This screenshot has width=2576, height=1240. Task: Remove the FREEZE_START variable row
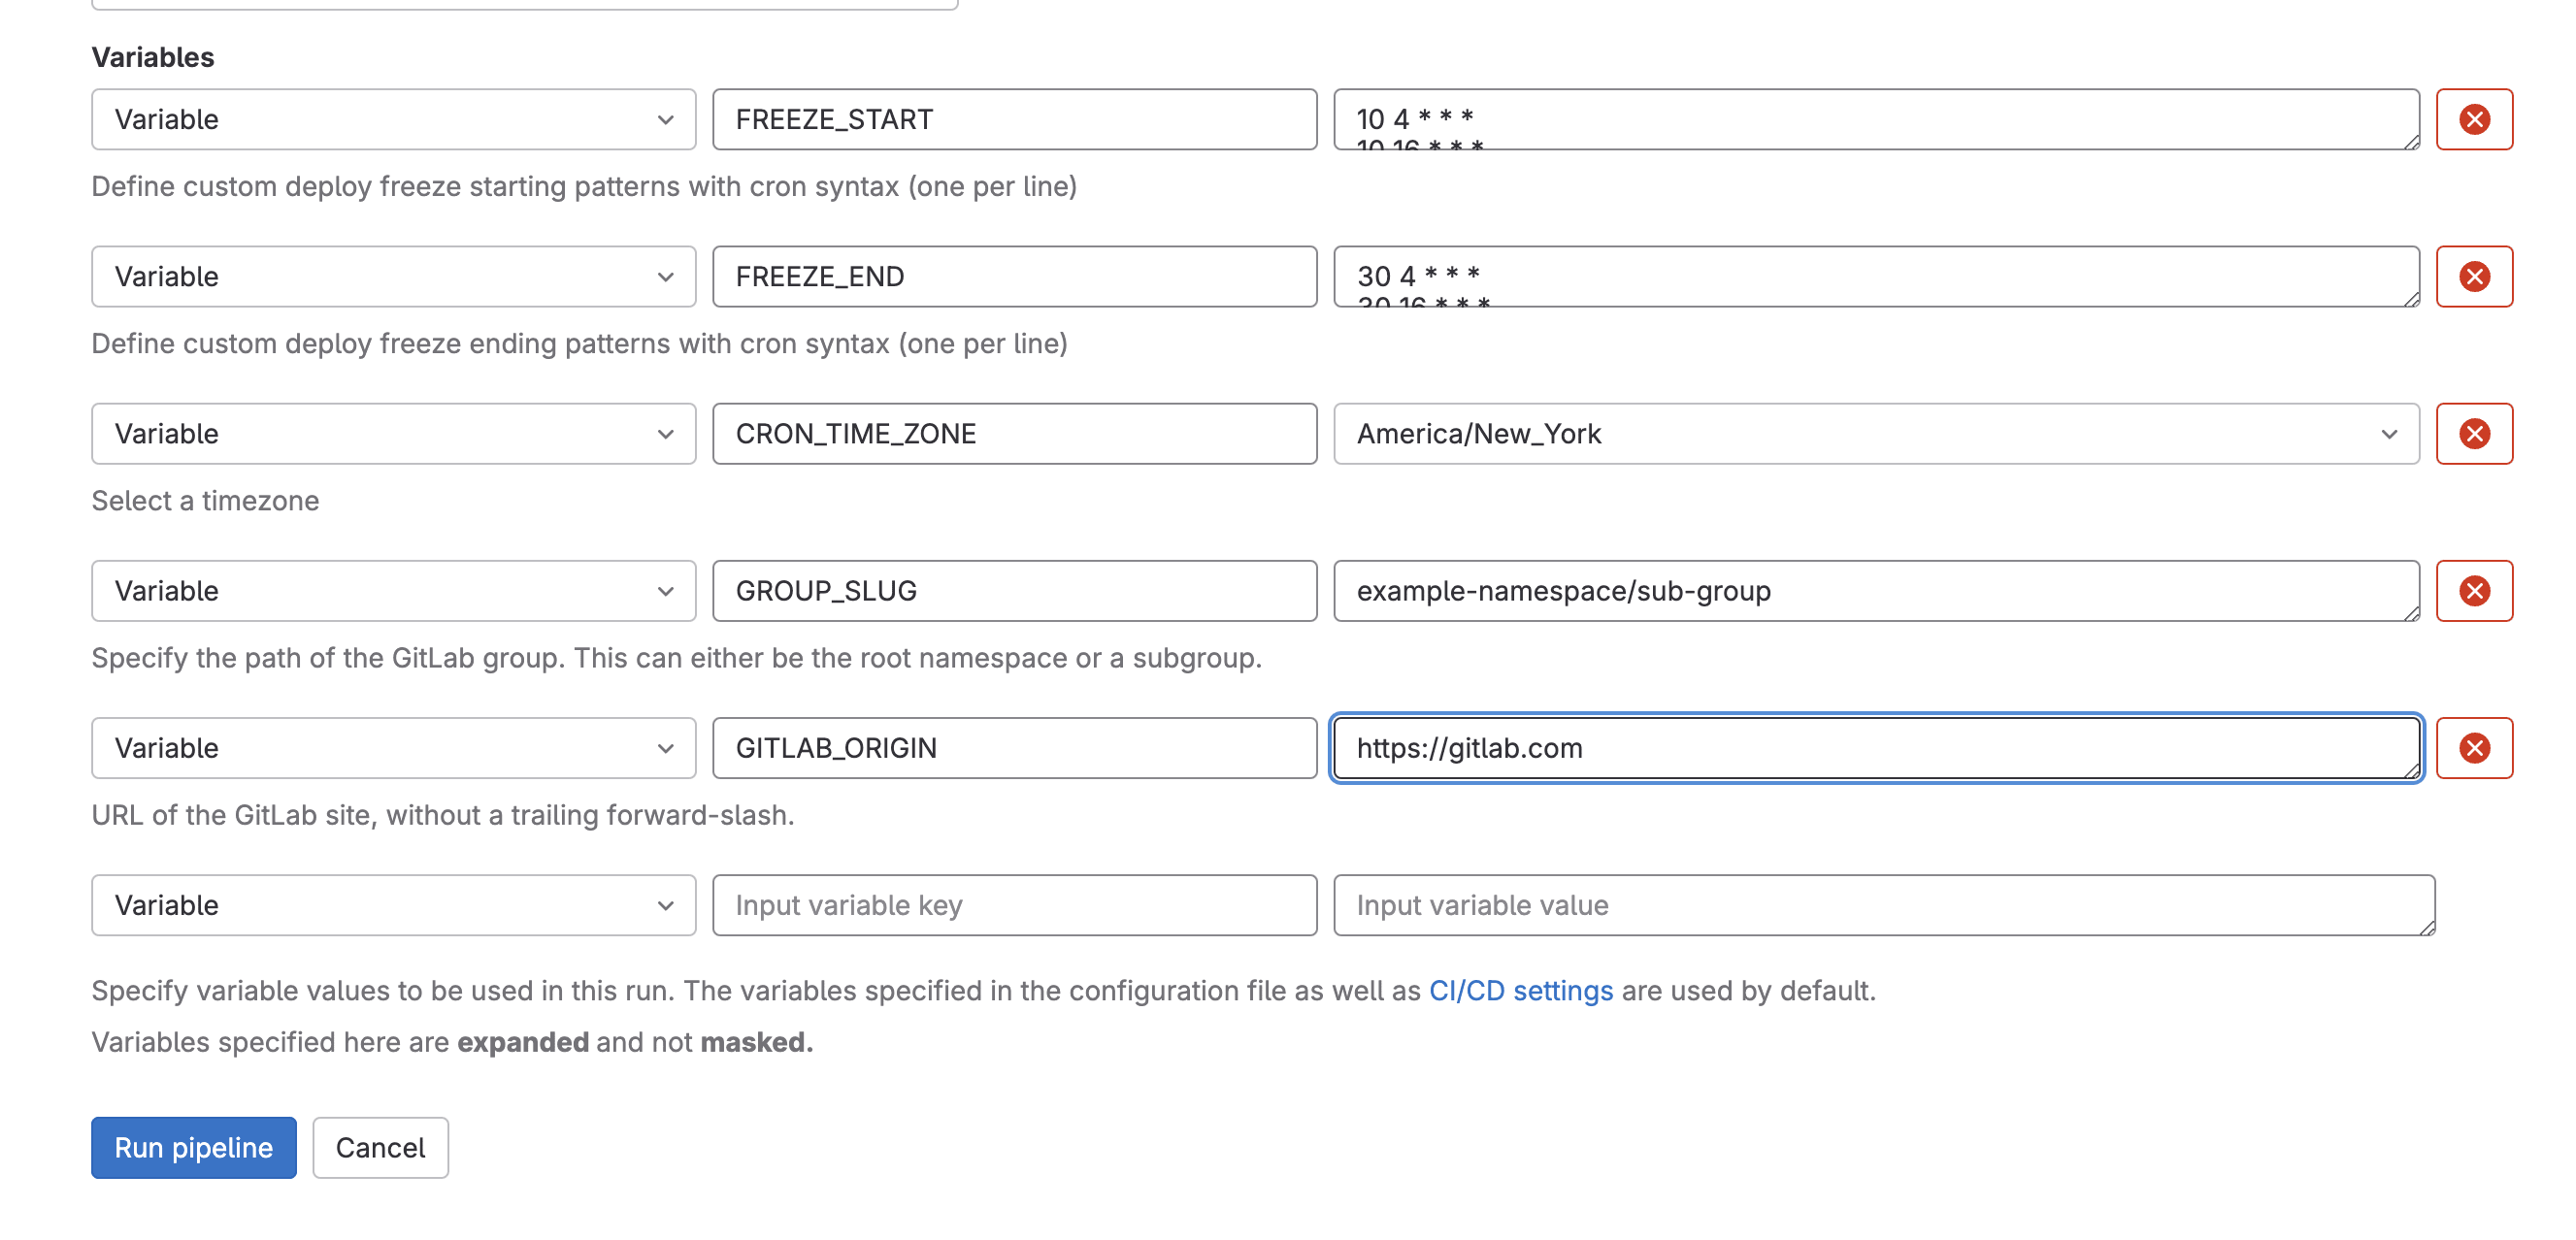(x=2474, y=119)
